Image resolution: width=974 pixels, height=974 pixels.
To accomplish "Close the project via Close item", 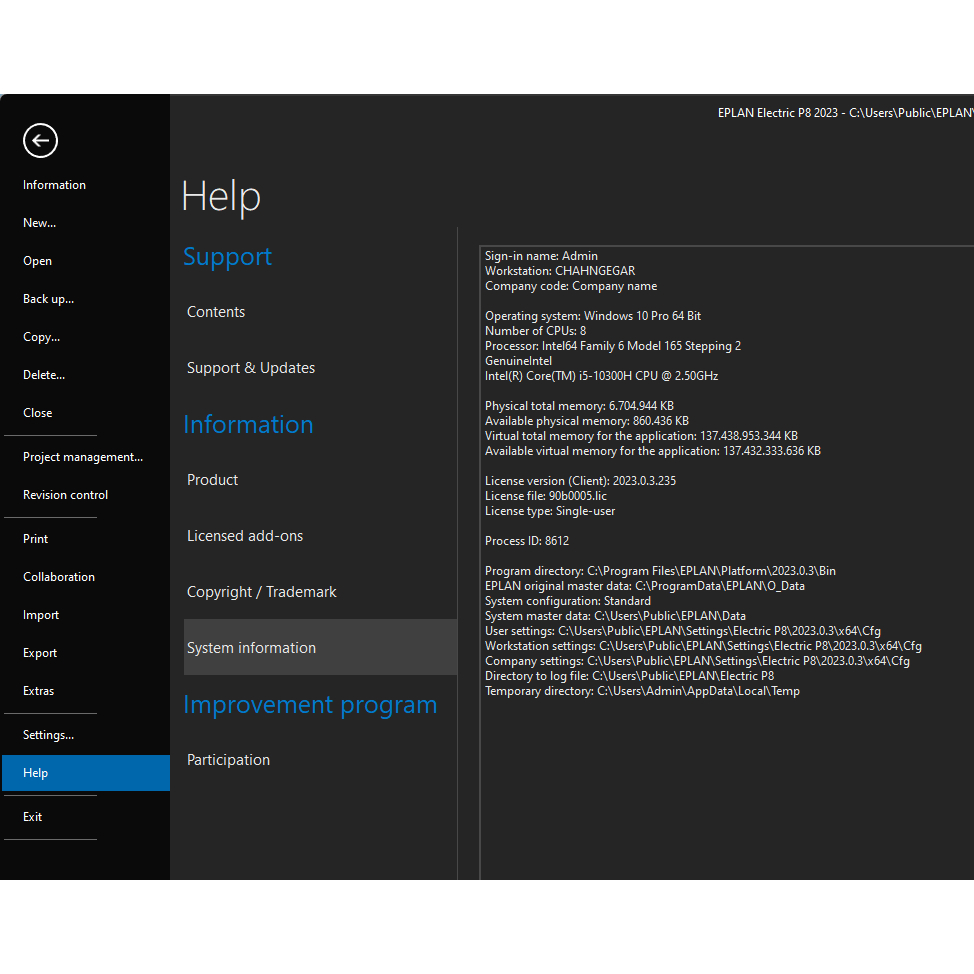I will pos(38,413).
